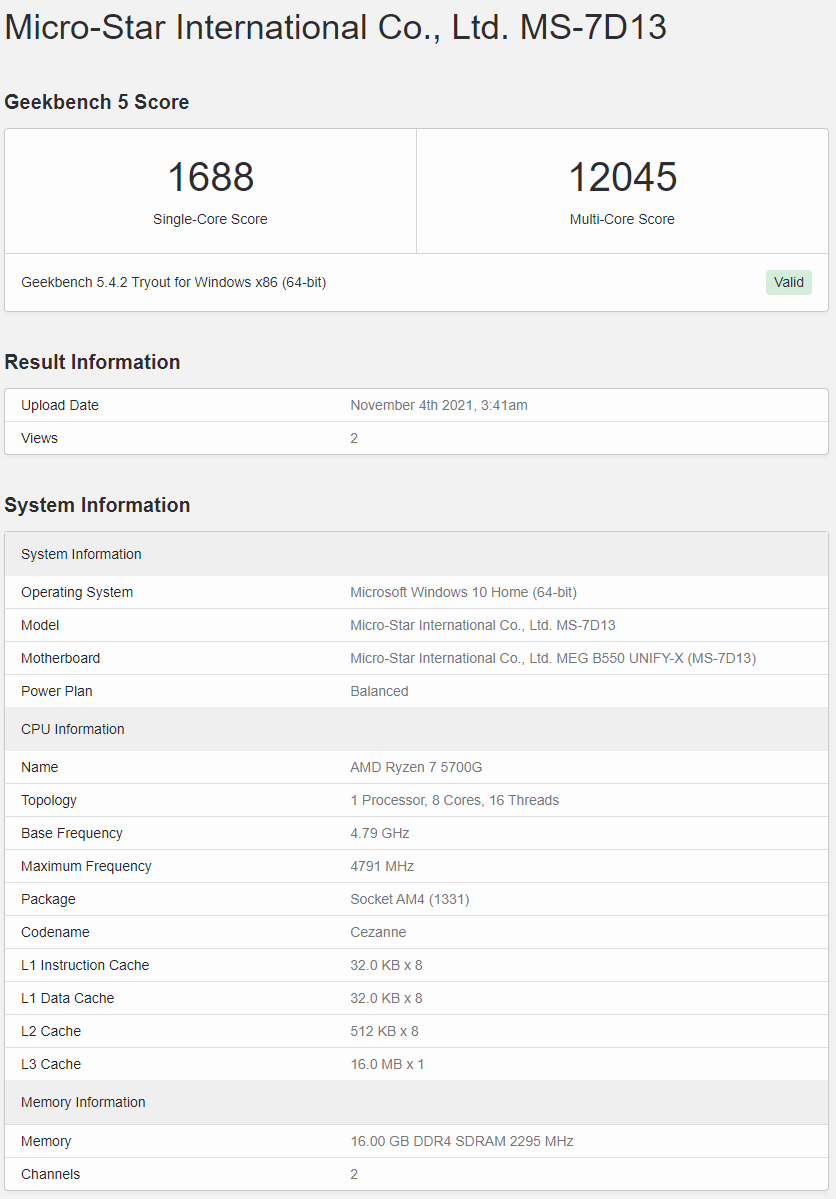836x1199 pixels.
Task: Click the CPU Information subheader row
Action: click(x=73, y=729)
